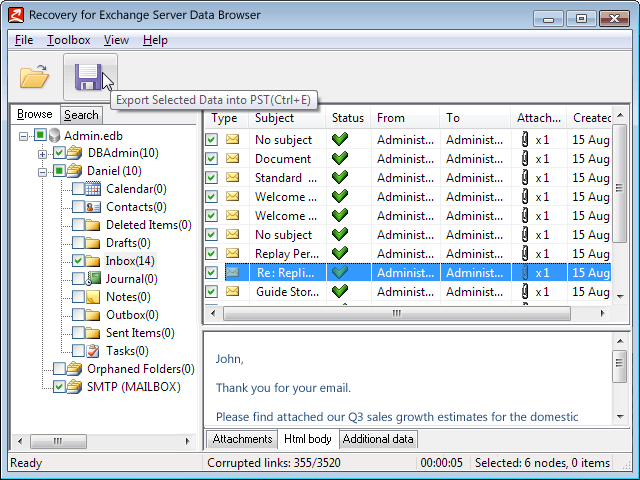Screen dimensions: 640x480
Task: Click the Sent Items(0) folder icon
Action: [x=93, y=333]
